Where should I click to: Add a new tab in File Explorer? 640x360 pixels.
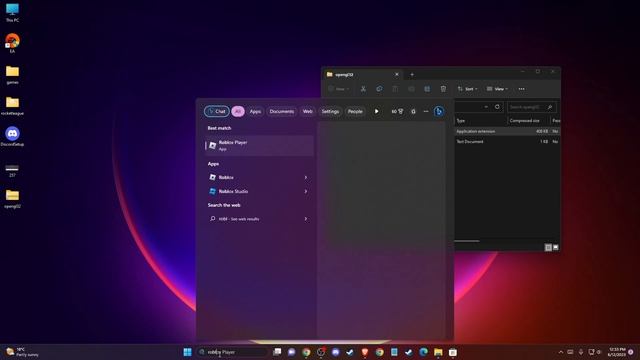pos(412,75)
